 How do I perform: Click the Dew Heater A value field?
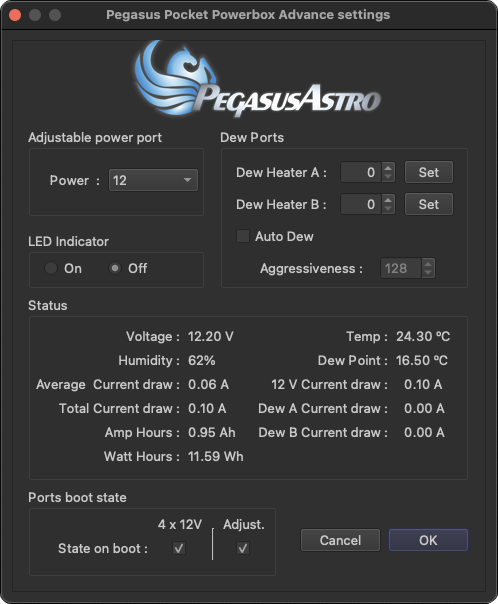coord(361,172)
